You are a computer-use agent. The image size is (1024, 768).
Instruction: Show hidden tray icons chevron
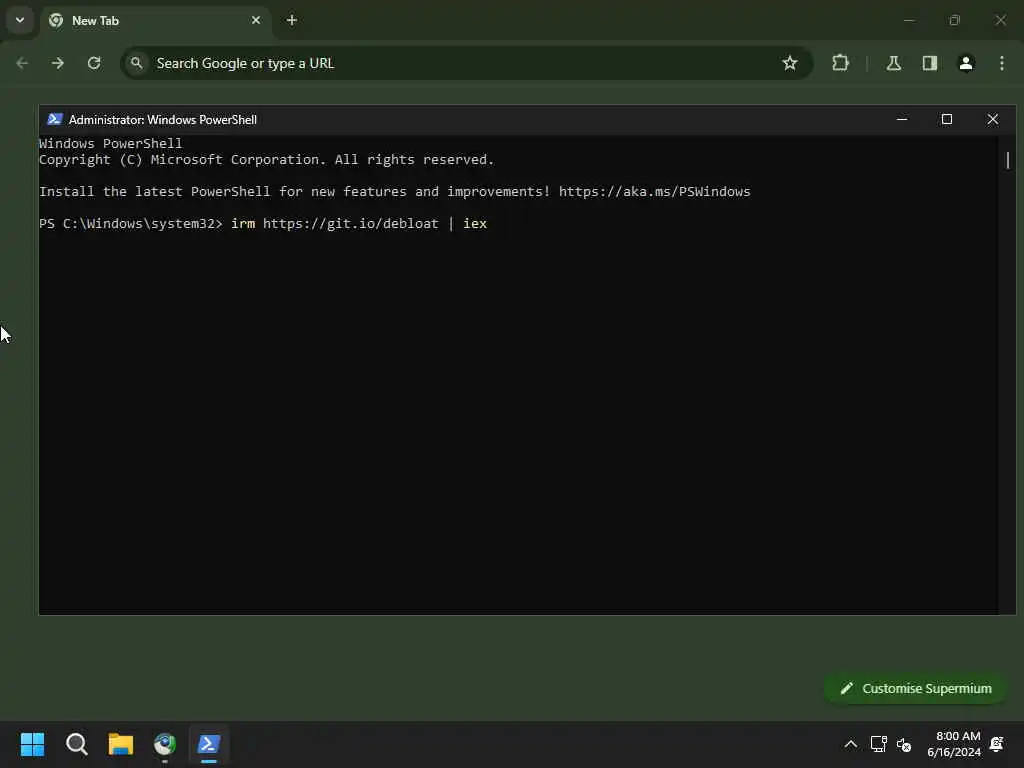click(x=850, y=744)
